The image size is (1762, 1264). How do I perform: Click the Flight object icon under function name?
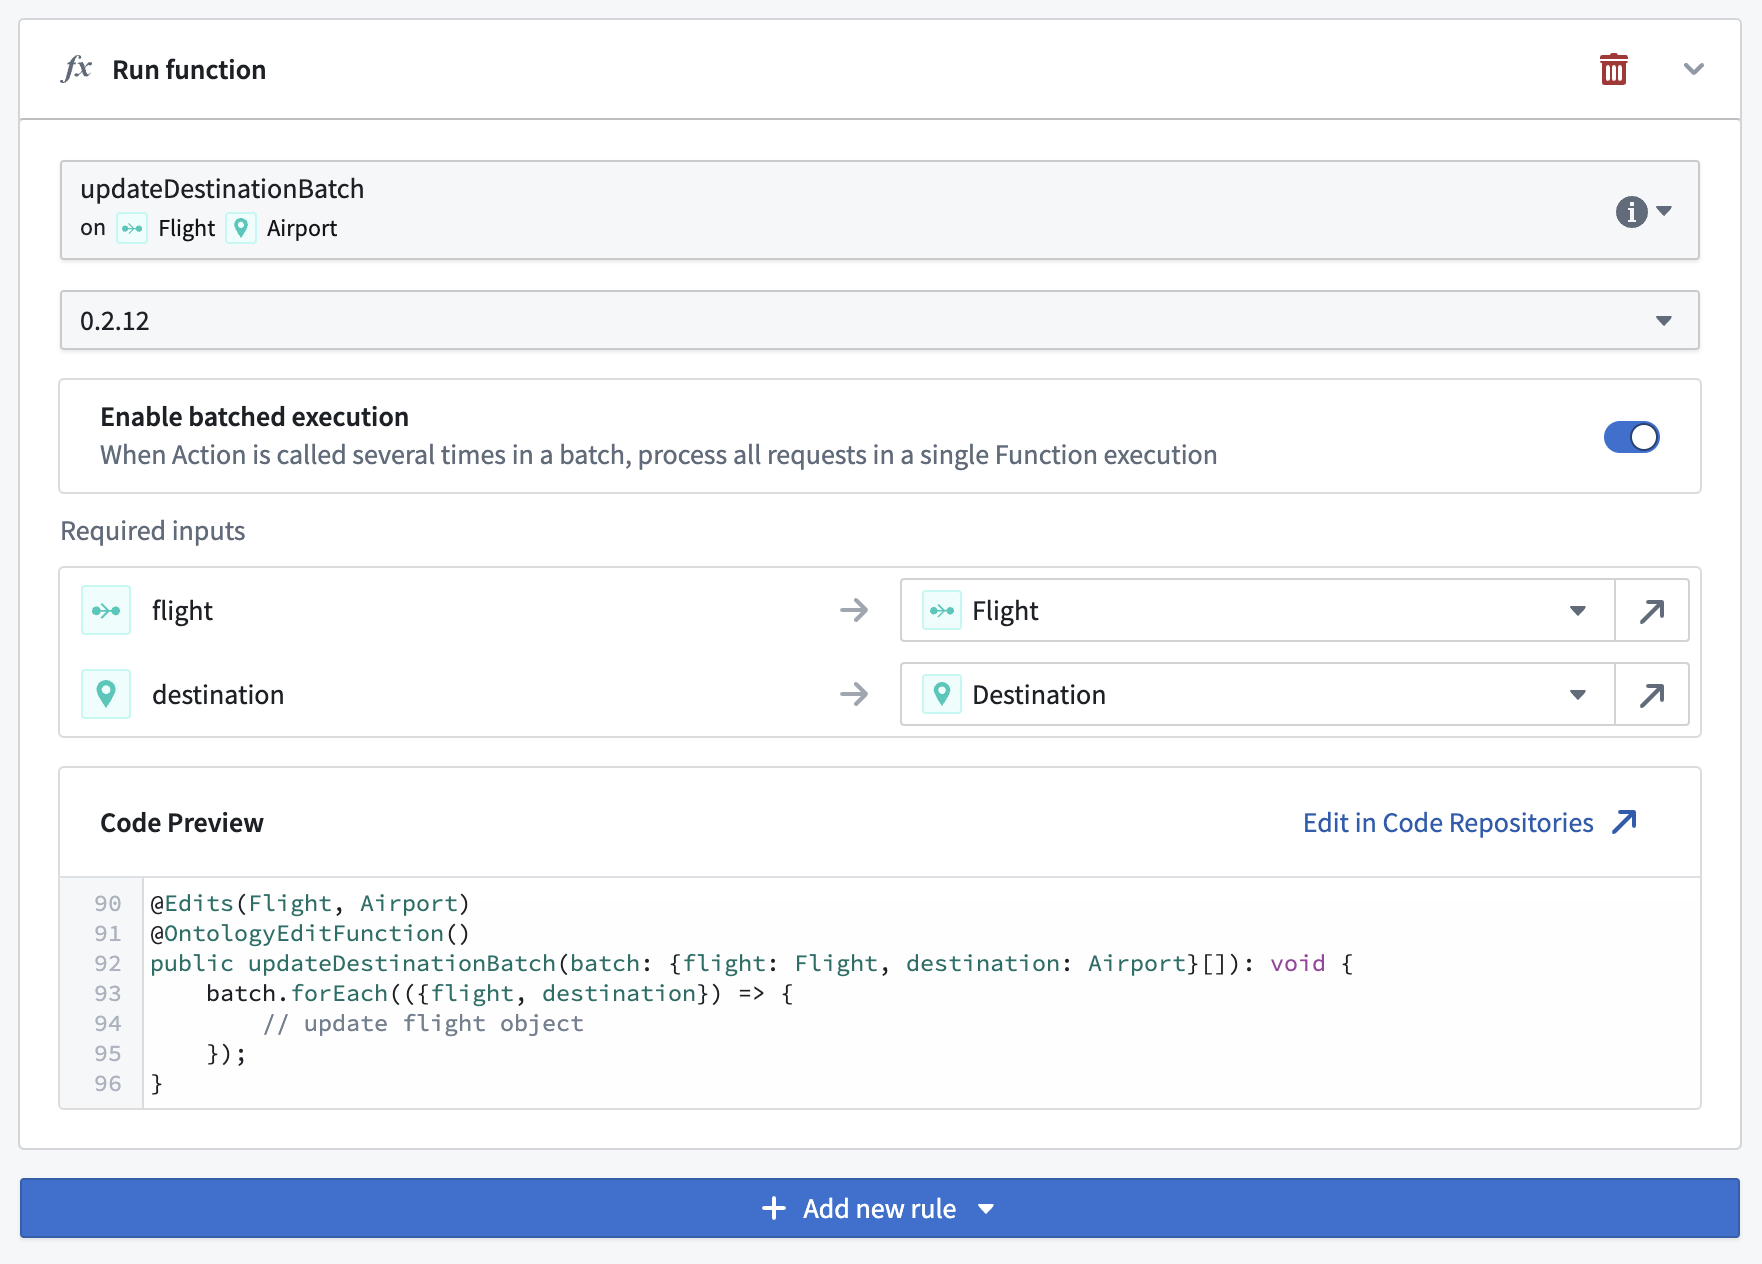pyautogui.click(x=132, y=228)
